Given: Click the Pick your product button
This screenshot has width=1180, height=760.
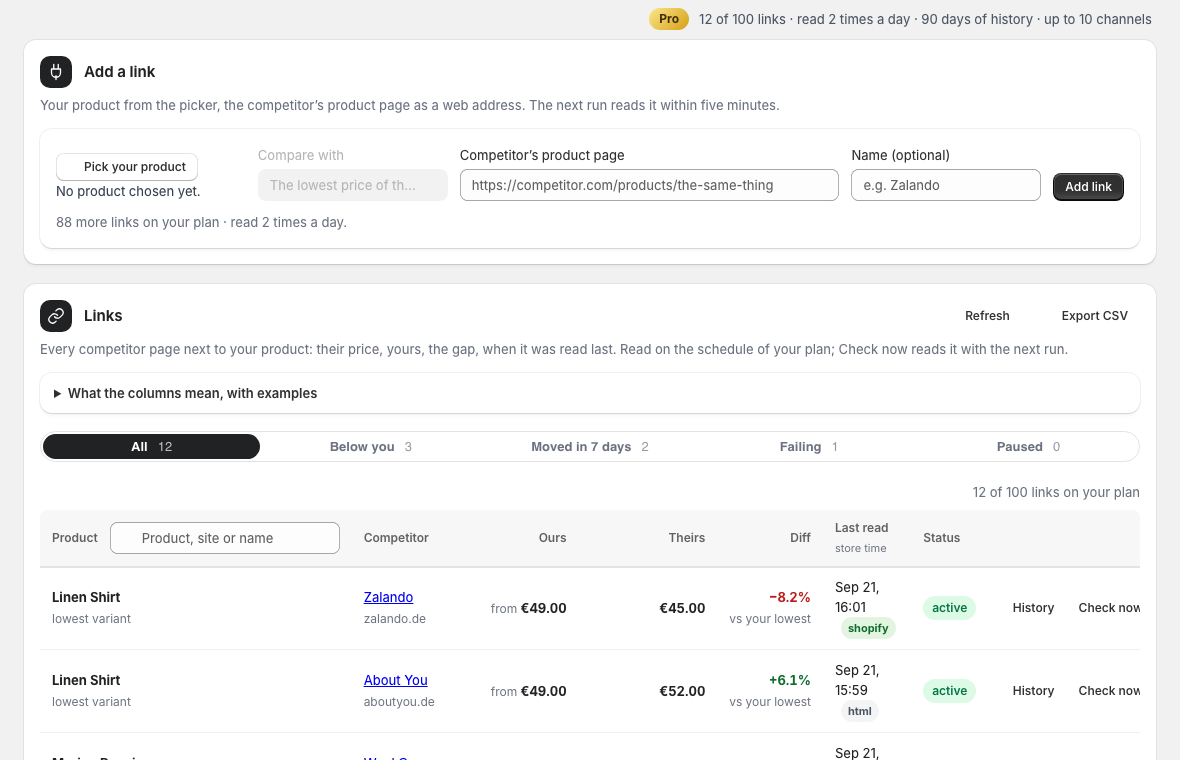Looking at the screenshot, I should tap(127, 167).
